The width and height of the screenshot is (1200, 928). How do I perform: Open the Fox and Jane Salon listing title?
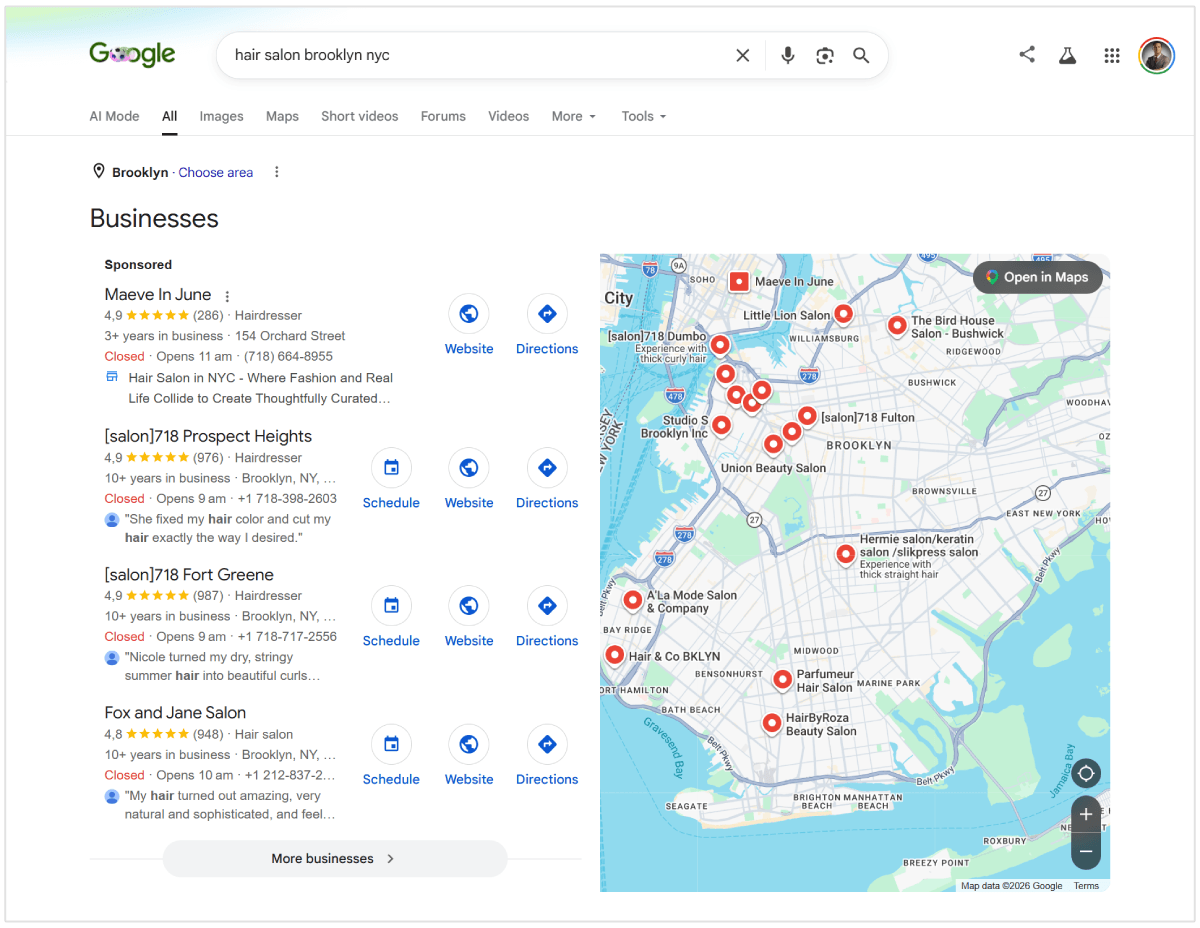point(175,712)
